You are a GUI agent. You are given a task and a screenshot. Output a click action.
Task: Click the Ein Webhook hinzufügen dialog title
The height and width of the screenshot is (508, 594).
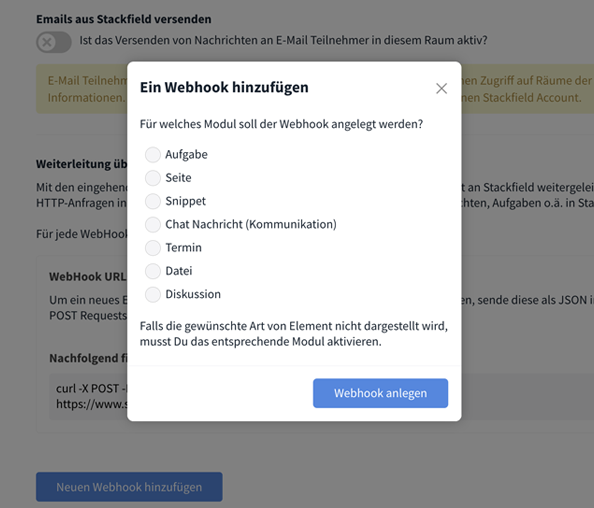point(224,88)
